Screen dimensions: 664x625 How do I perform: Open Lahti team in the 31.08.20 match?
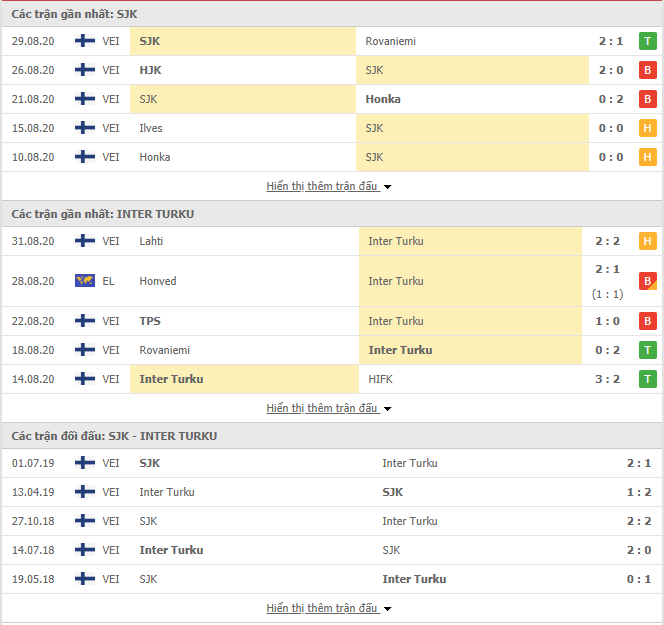coord(151,241)
